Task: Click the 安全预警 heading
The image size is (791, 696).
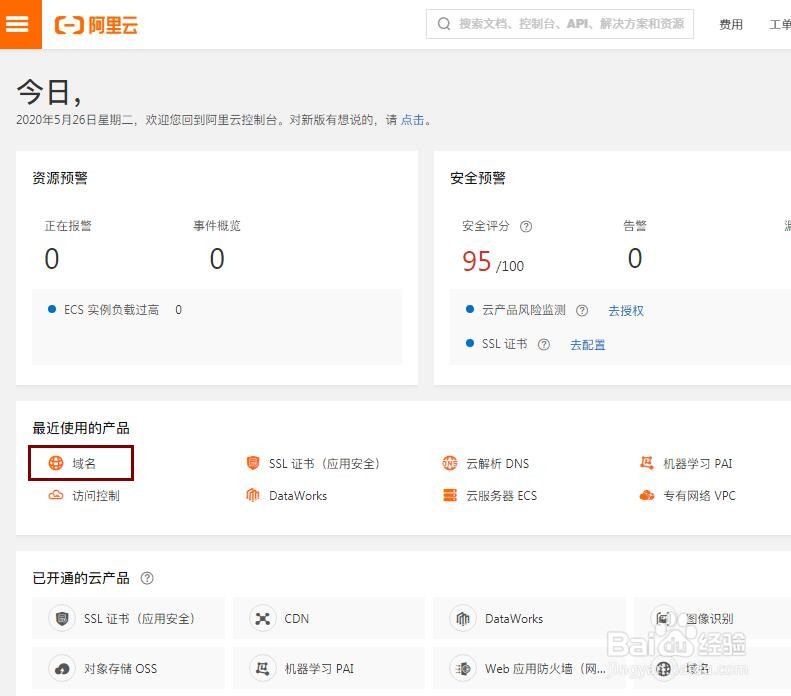Action: [x=478, y=178]
